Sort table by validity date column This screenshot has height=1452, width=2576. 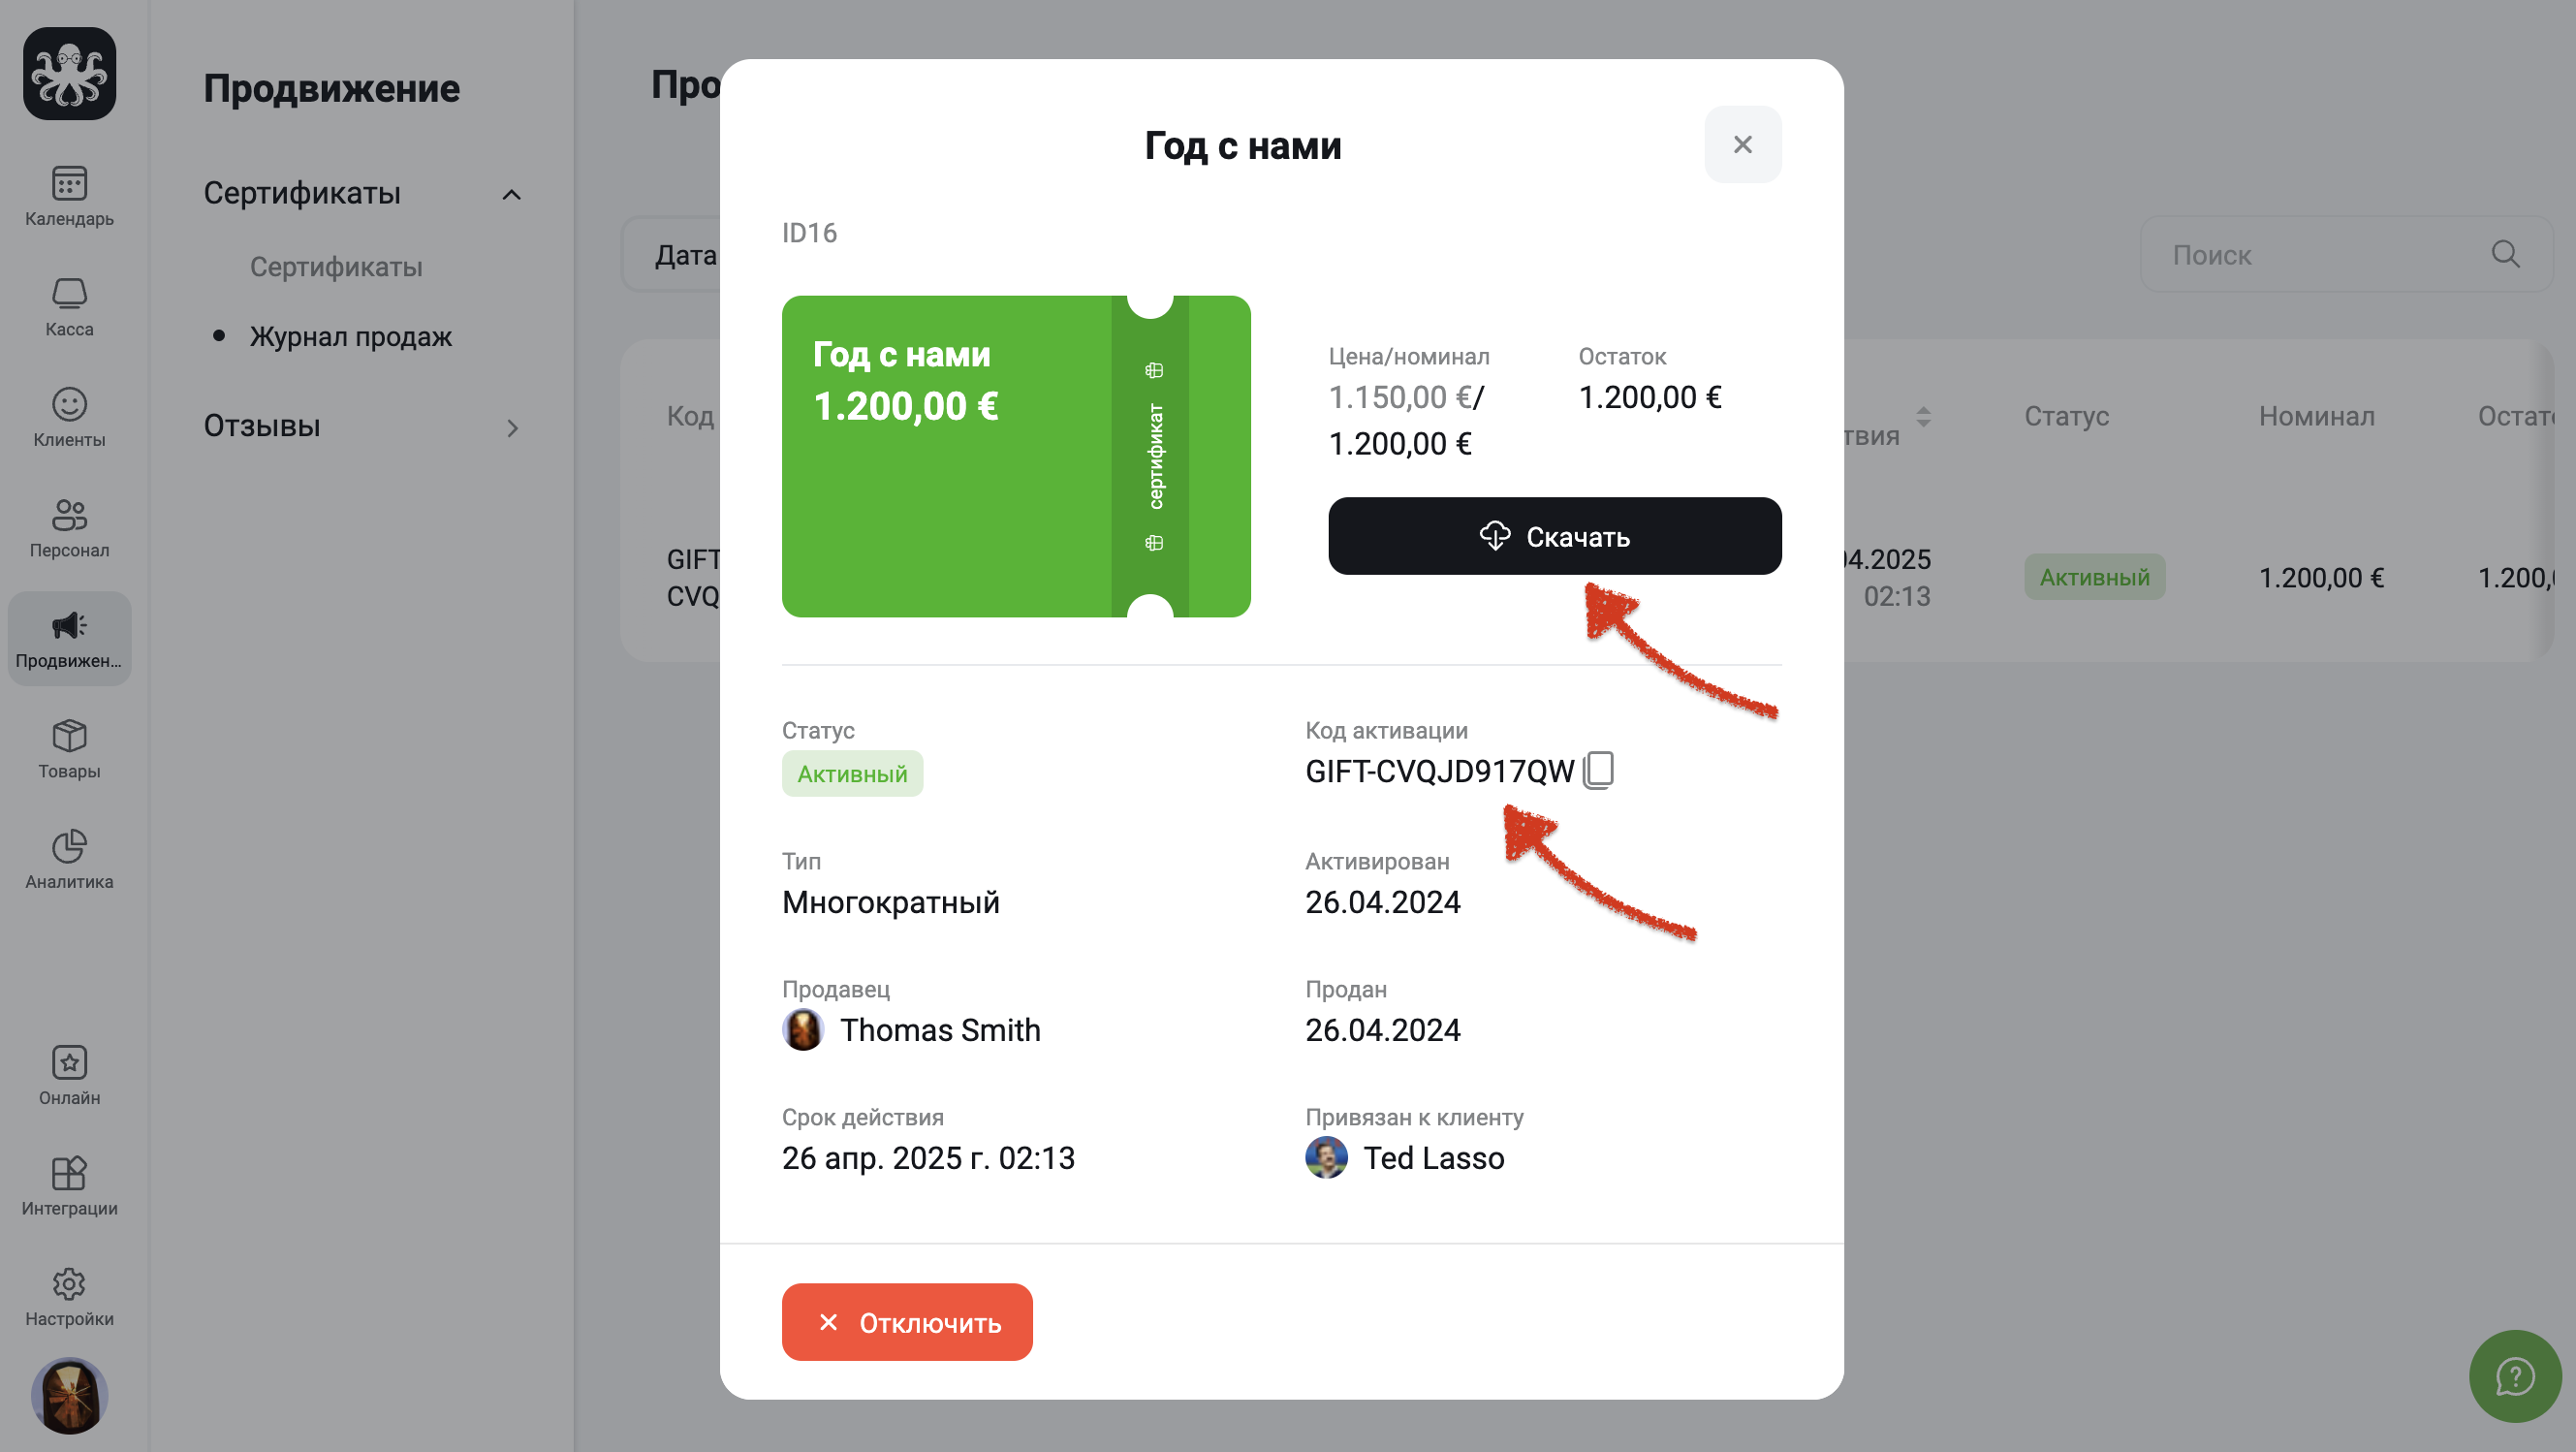[1923, 417]
